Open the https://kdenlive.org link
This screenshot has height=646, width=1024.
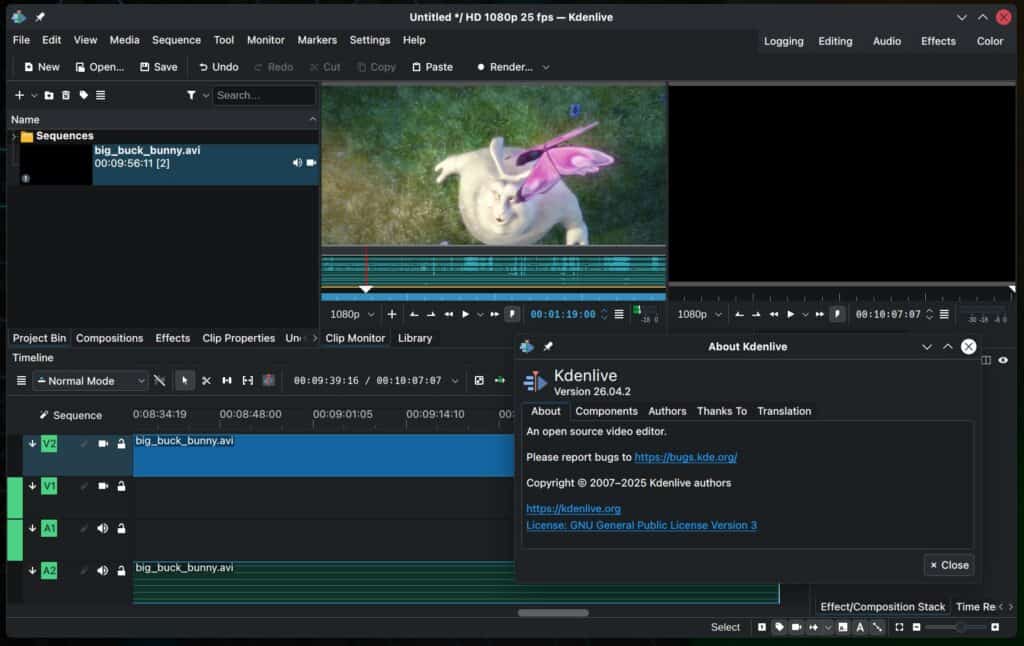573,508
